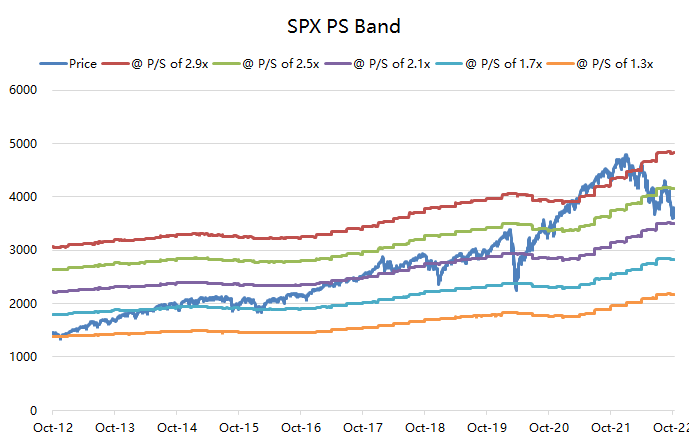
Task: Select the orange P/S of 1.3x legend marker
Action: tap(561, 64)
